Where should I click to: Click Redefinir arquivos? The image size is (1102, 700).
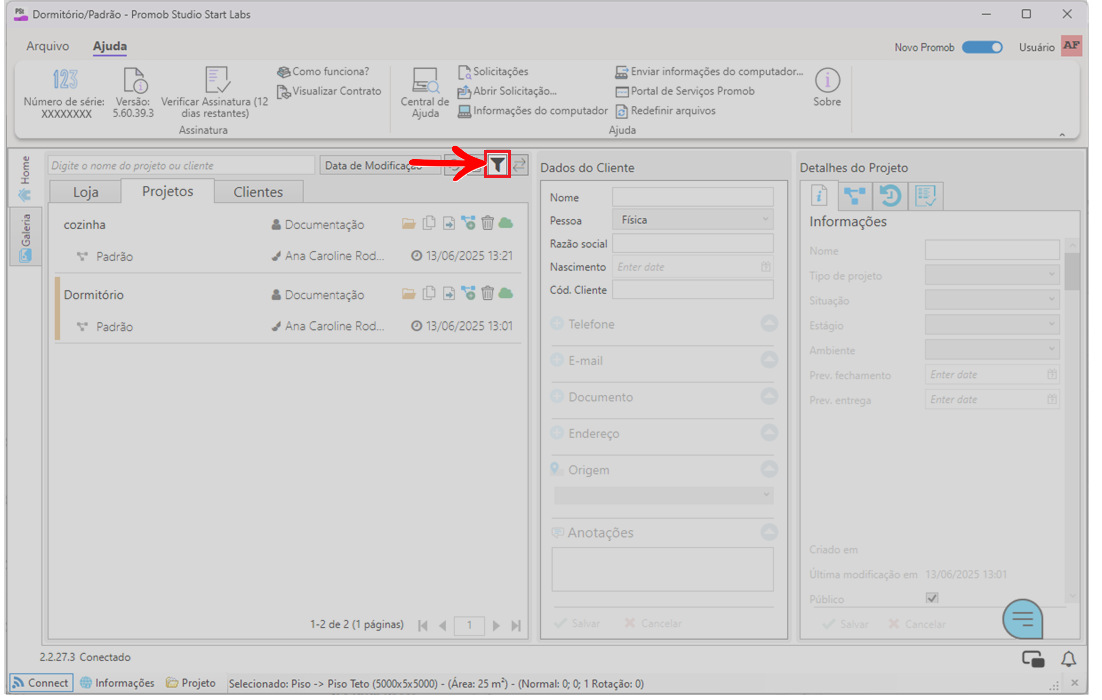(666, 111)
